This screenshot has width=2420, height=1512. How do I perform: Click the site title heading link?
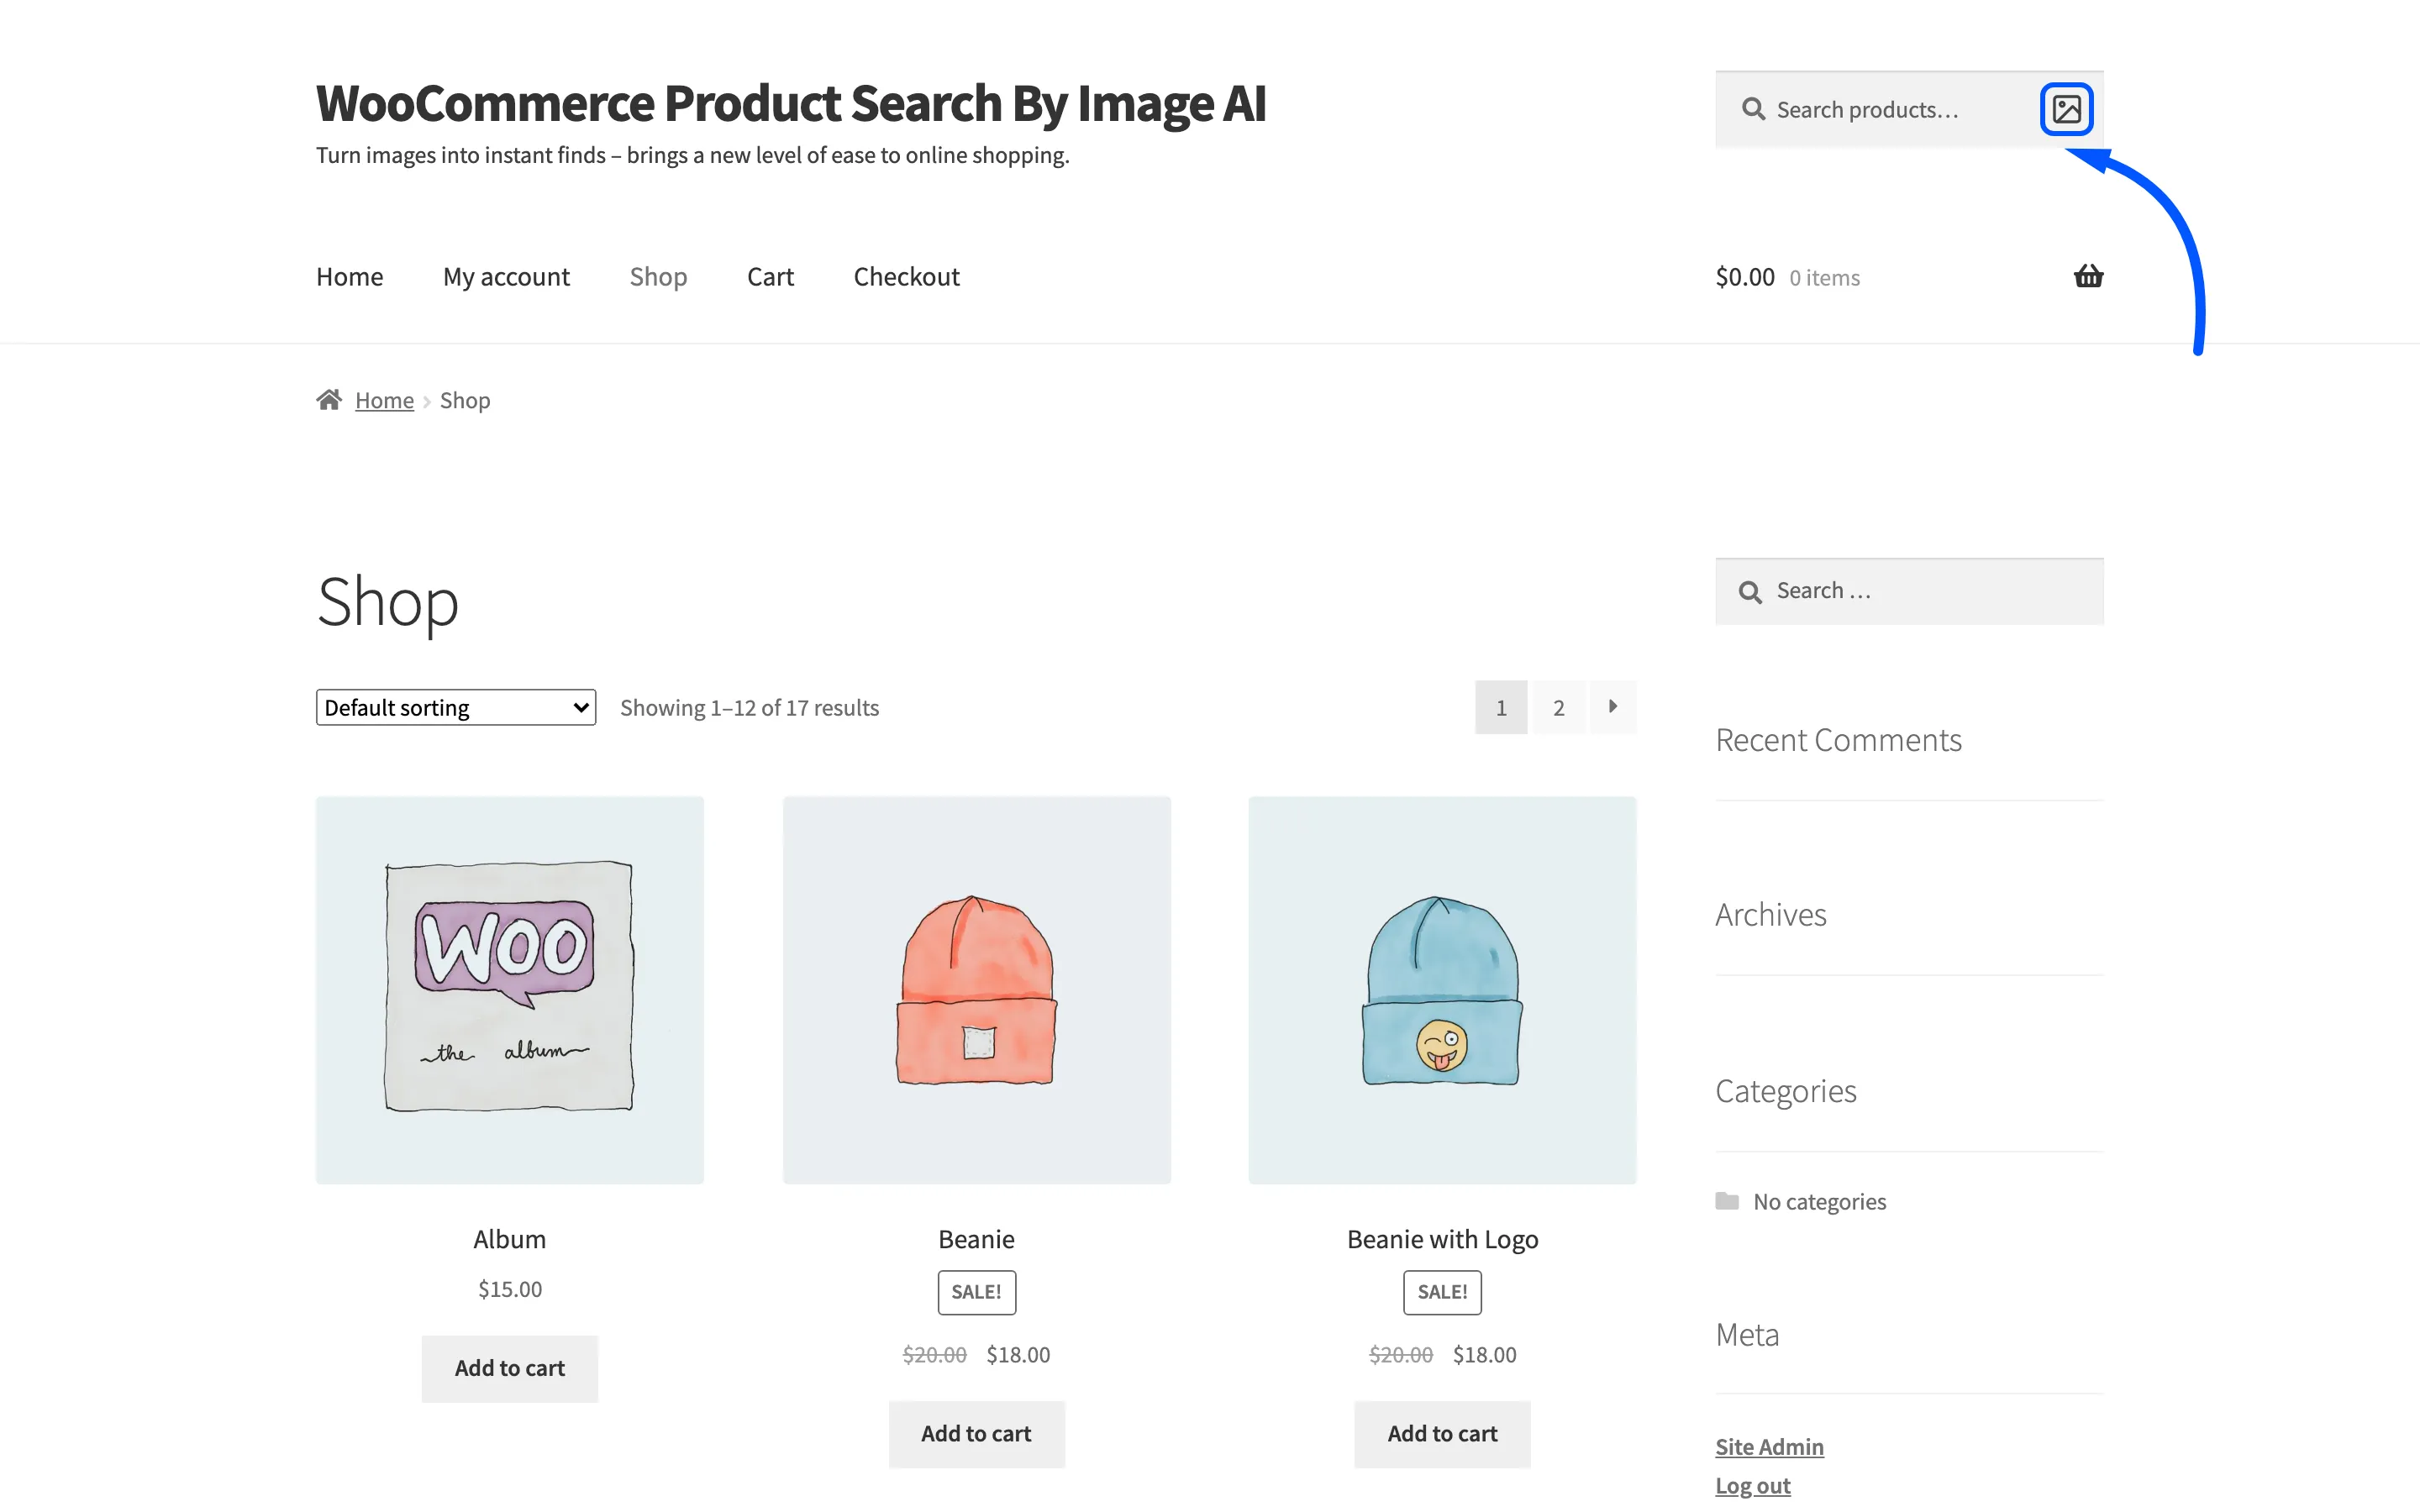(x=791, y=104)
